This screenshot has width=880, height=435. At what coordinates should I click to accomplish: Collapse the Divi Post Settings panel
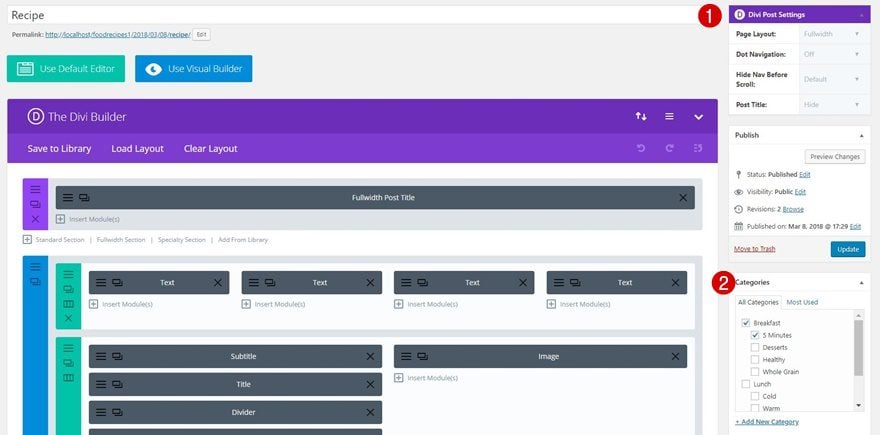click(x=861, y=15)
